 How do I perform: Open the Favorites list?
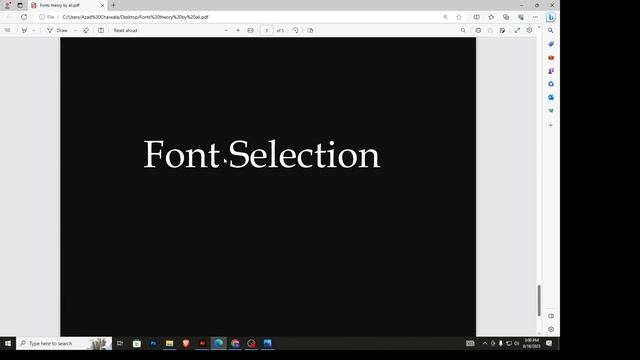[491, 17]
